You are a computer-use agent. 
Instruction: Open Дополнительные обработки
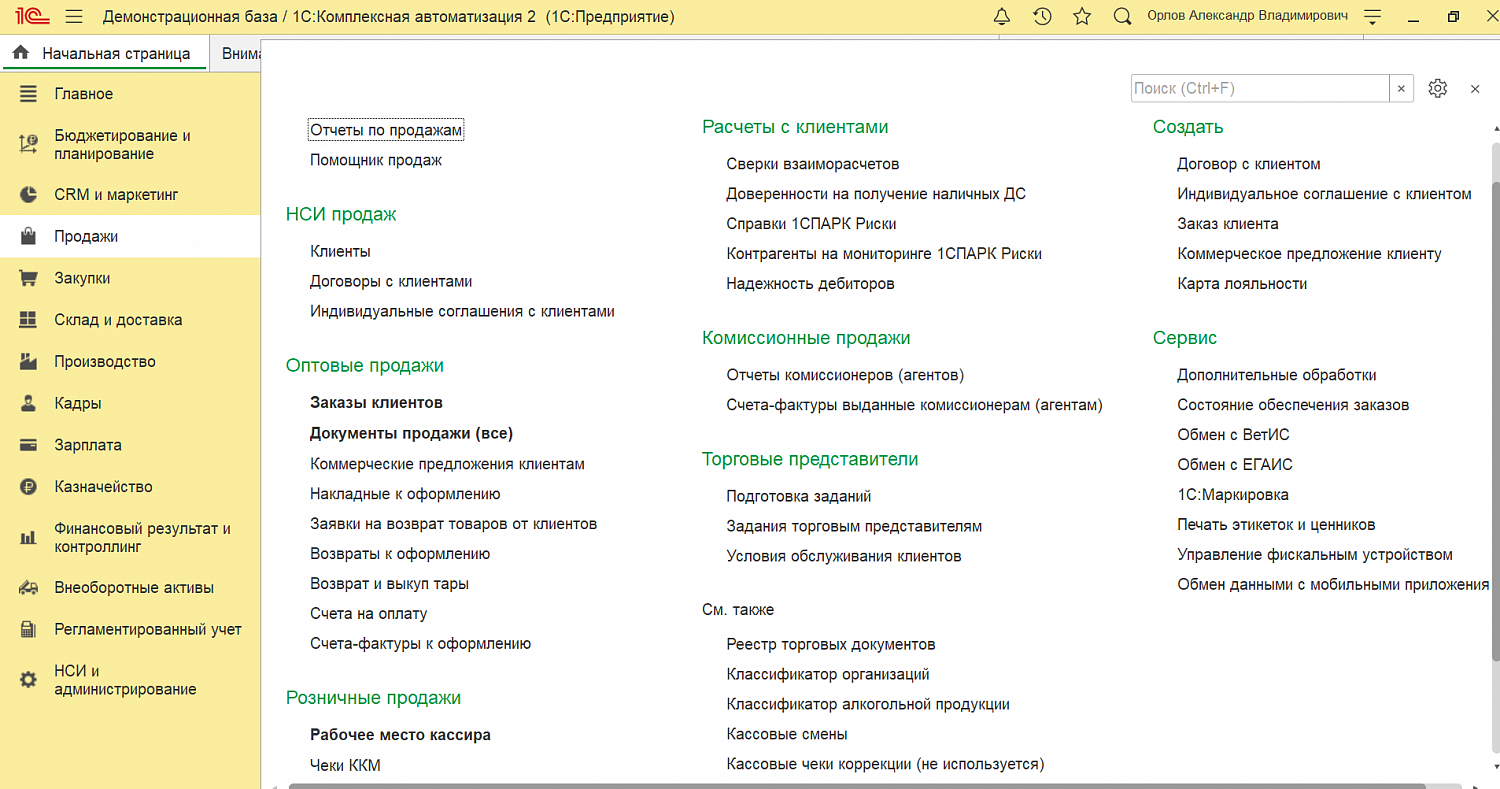[x=1277, y=375]
